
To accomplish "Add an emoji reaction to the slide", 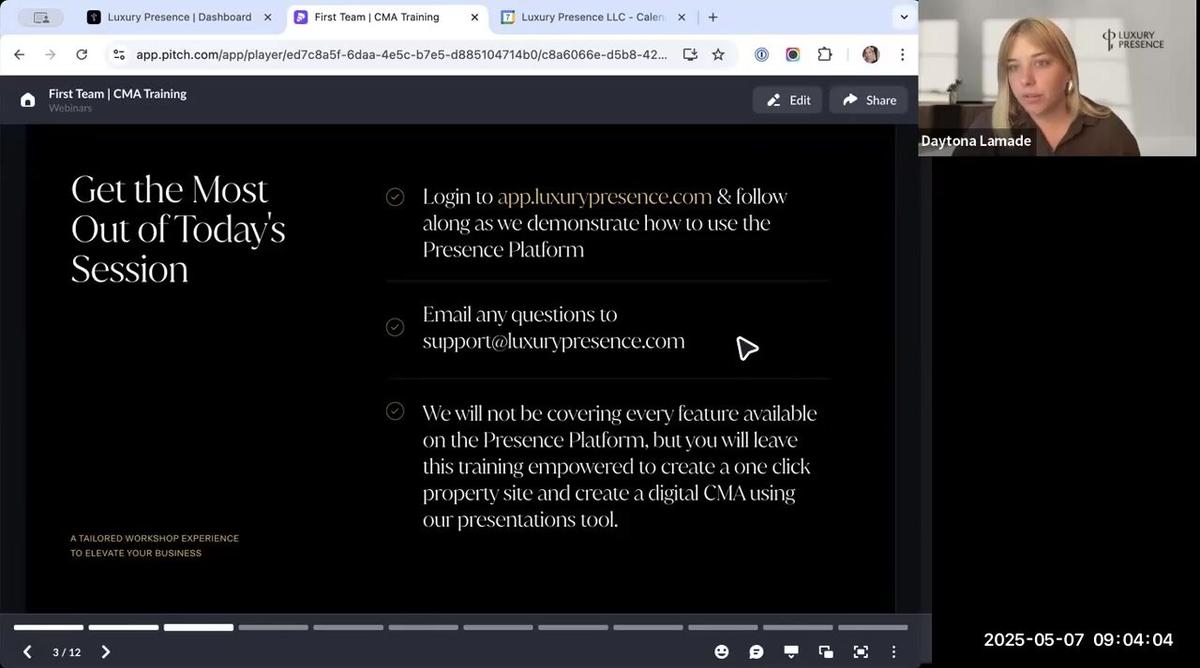I will (x=722, y=652).
